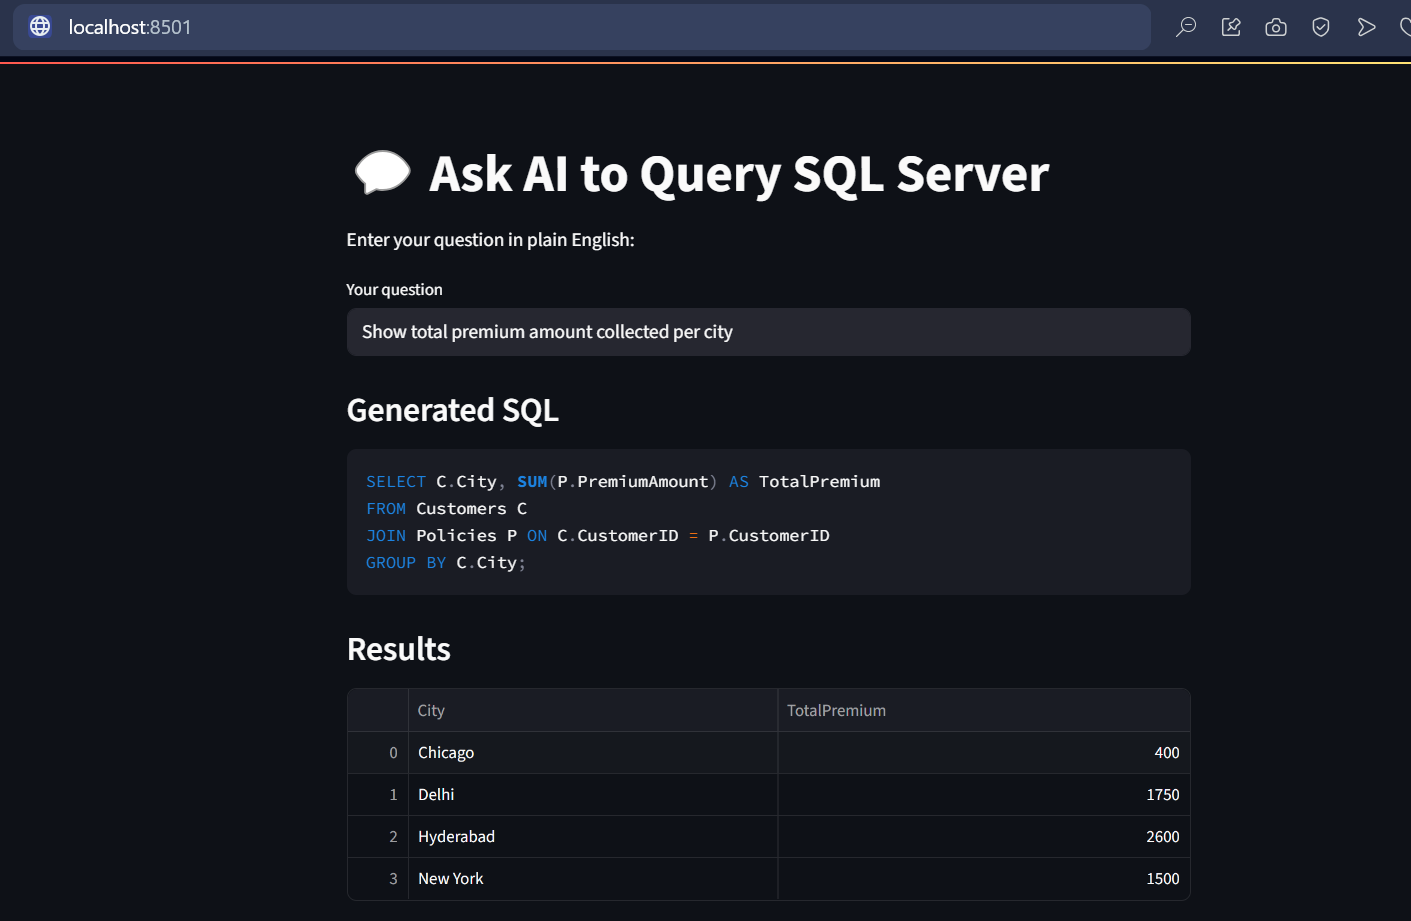
Task: Click the speech bubble icon beside title
Action: click(x=382, y=173)
